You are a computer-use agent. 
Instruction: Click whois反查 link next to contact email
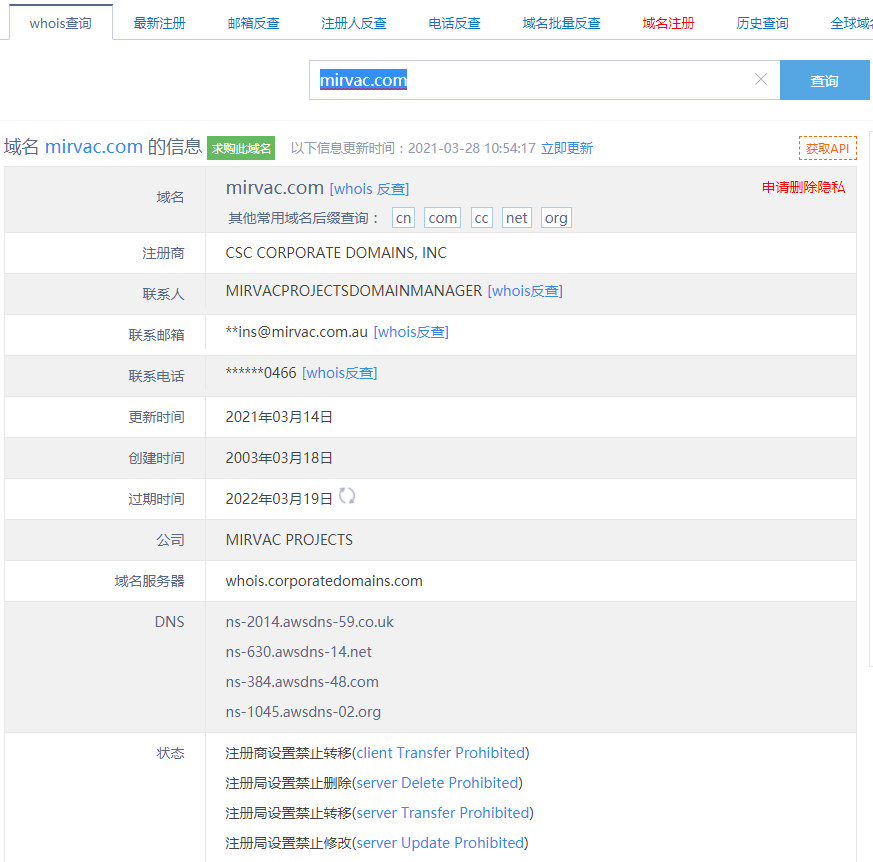[411, 332]
